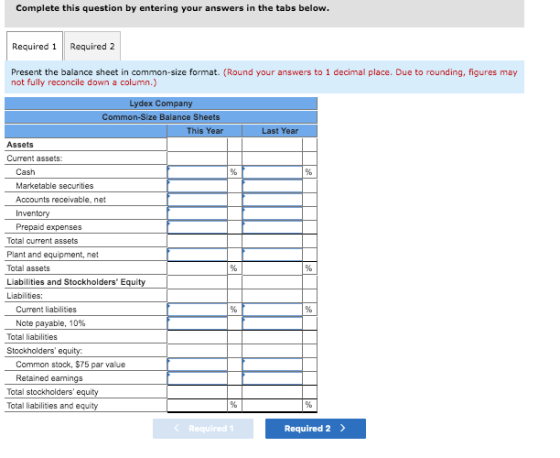560x458 pixels.
Task: Select the Cash Last Year input field
Action: (272, 172)
